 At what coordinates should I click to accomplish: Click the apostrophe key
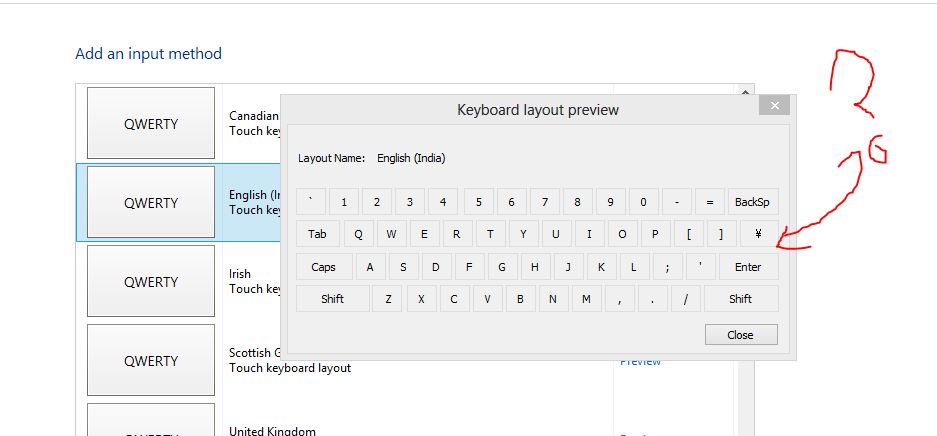coord(700,267)
